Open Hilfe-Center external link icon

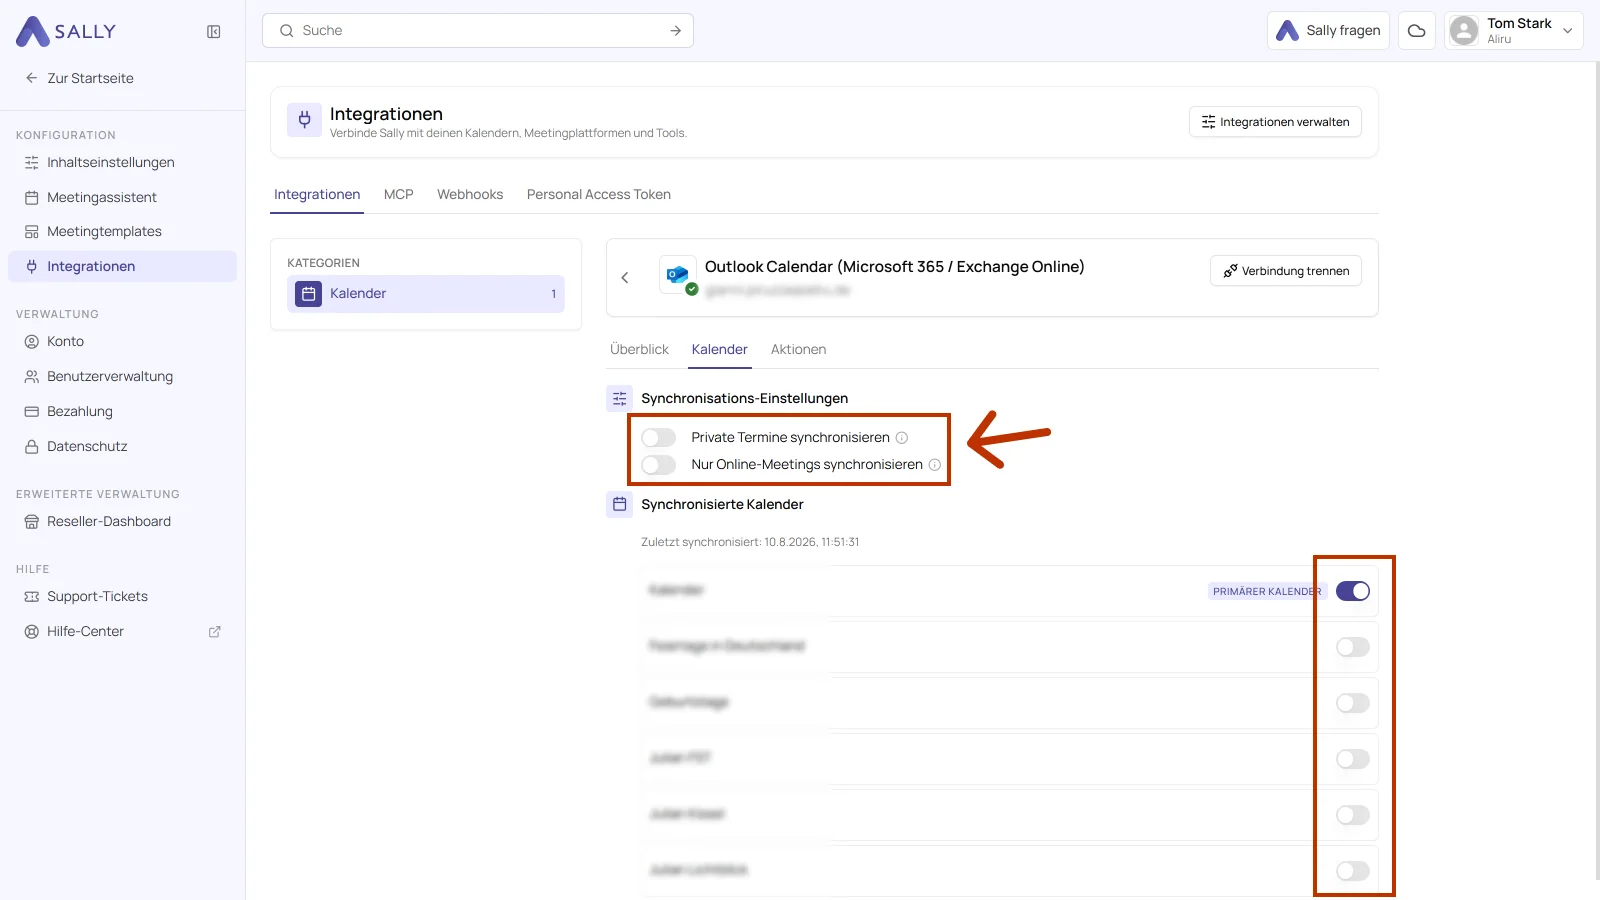tap(214, 632)
